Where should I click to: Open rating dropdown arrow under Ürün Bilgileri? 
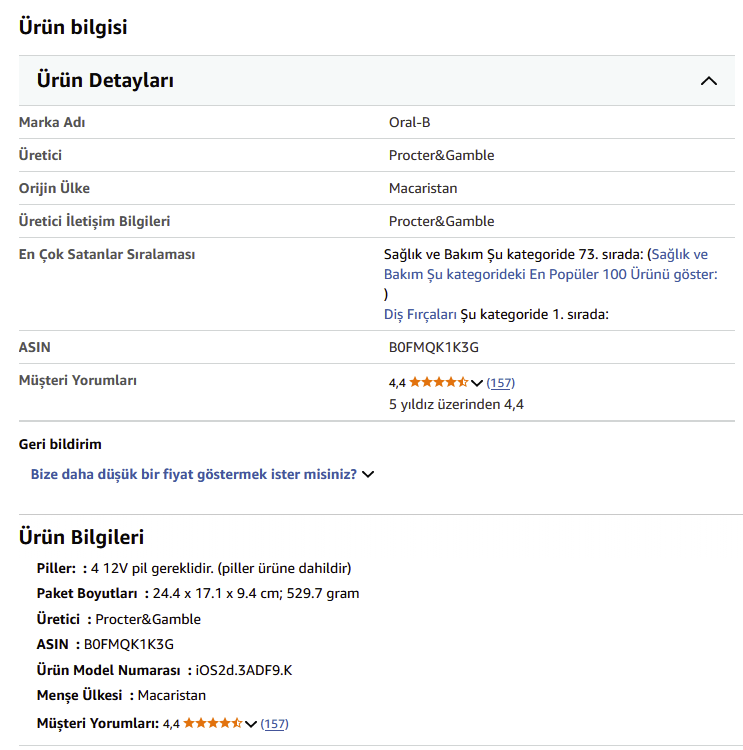point(251,724)
